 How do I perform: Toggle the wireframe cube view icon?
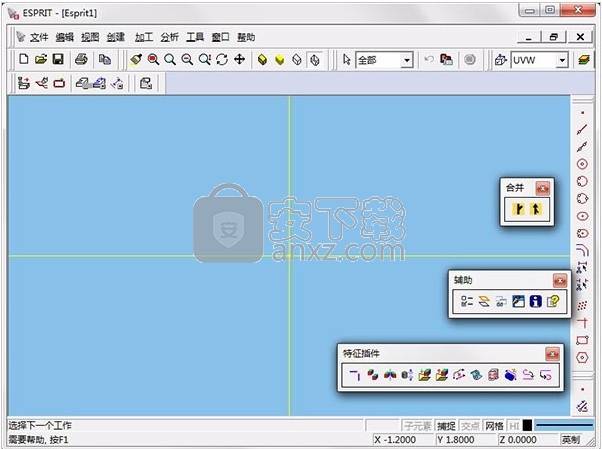[x=297, y=60]
